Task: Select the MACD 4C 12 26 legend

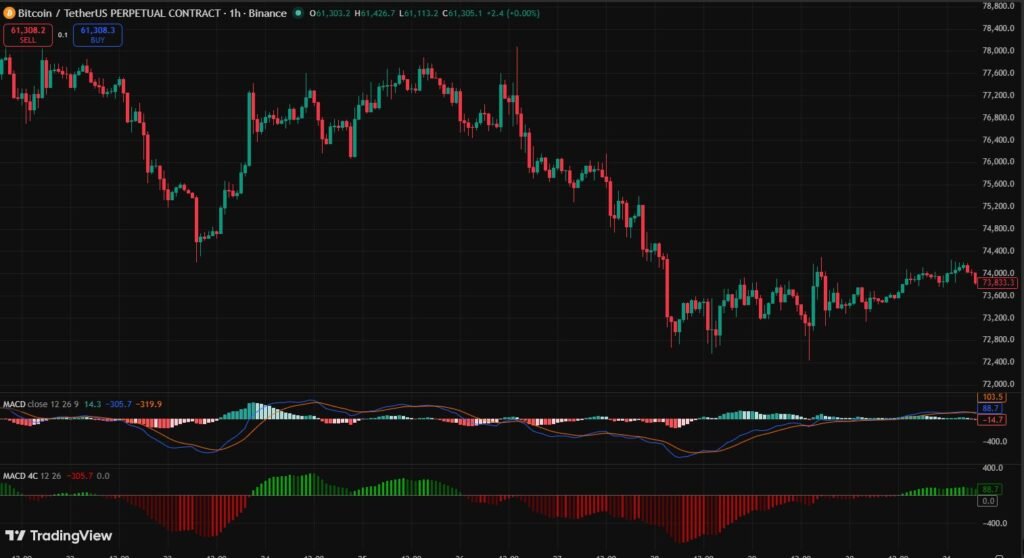Action: point(32,476)
